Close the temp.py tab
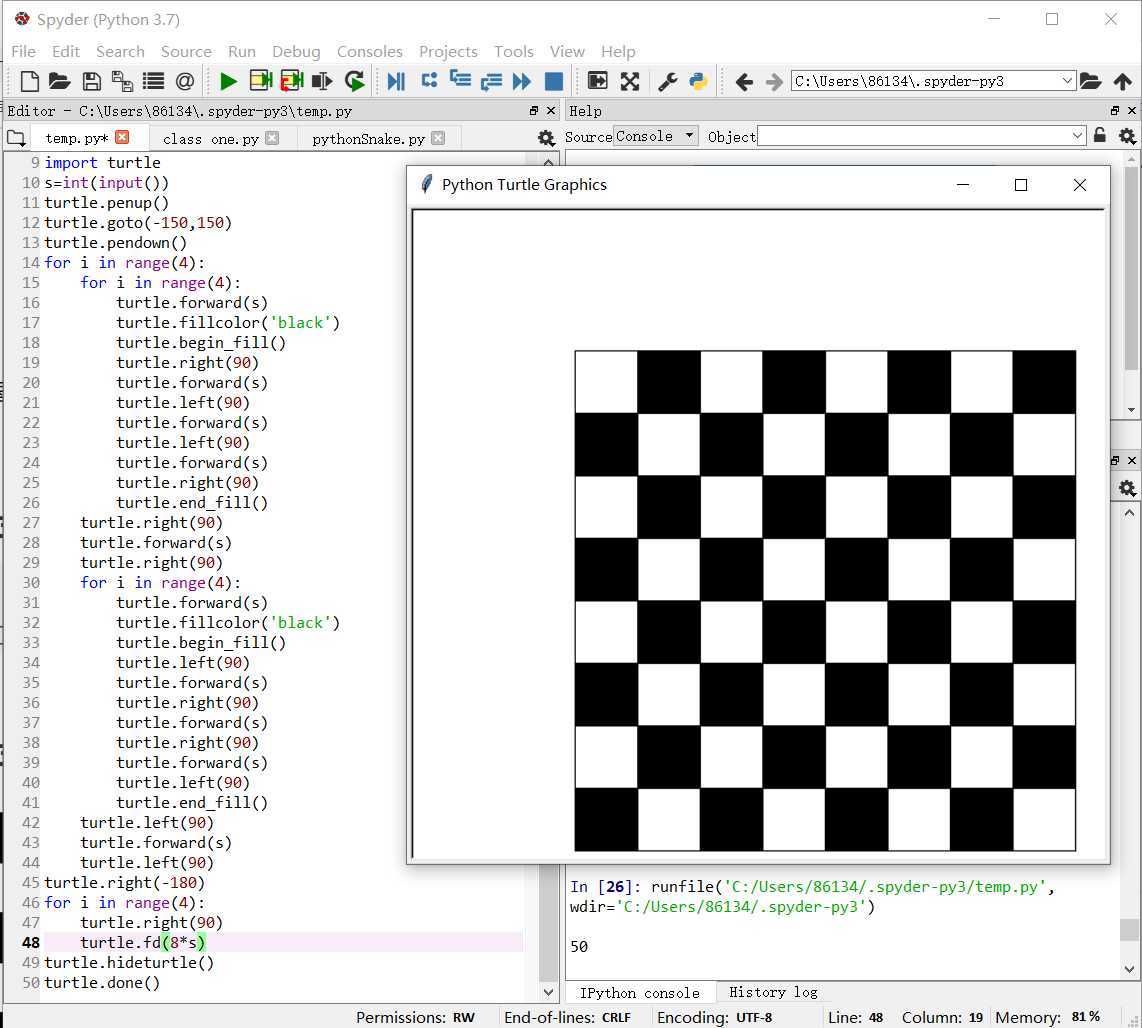1142x1028 pixels. click(122, 137)
